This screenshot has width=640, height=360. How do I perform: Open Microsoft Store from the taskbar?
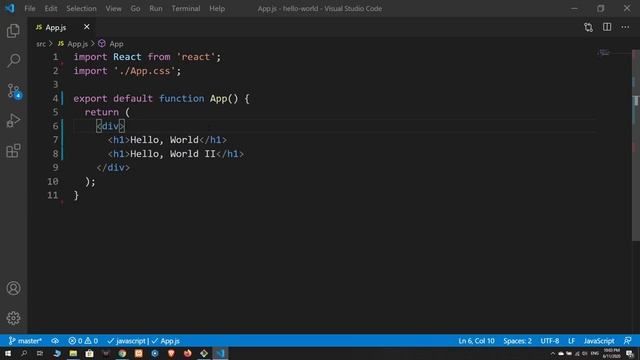click(x=89, y=353)
